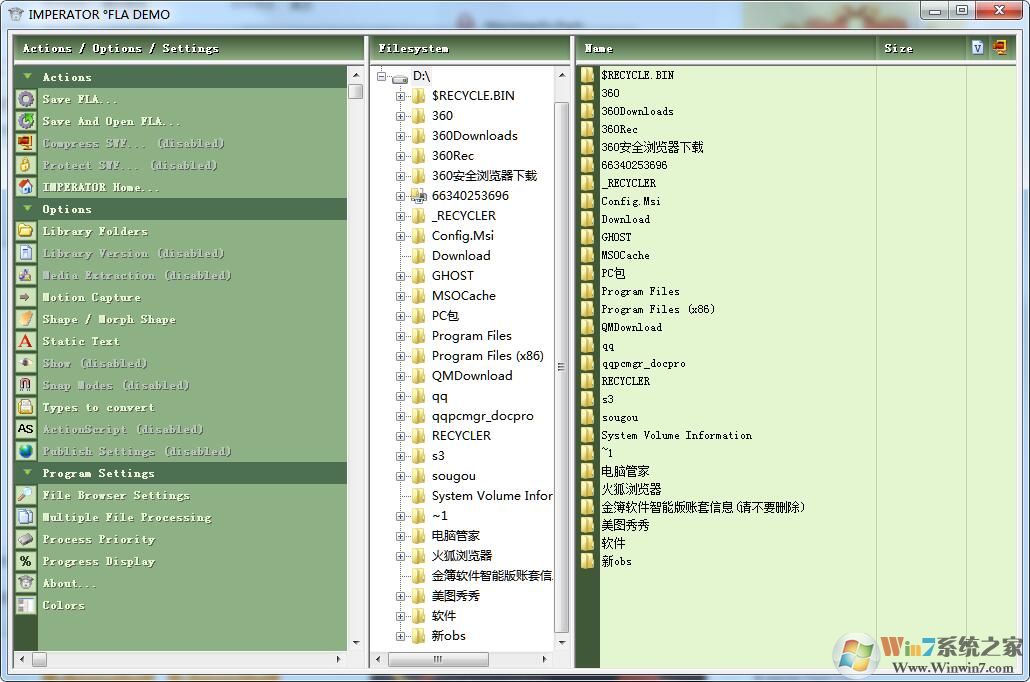Click the Save And Open FLA green icon
Image resolution: width=1030 pixels, height=682 pixels.
click(x=27, y=120)
